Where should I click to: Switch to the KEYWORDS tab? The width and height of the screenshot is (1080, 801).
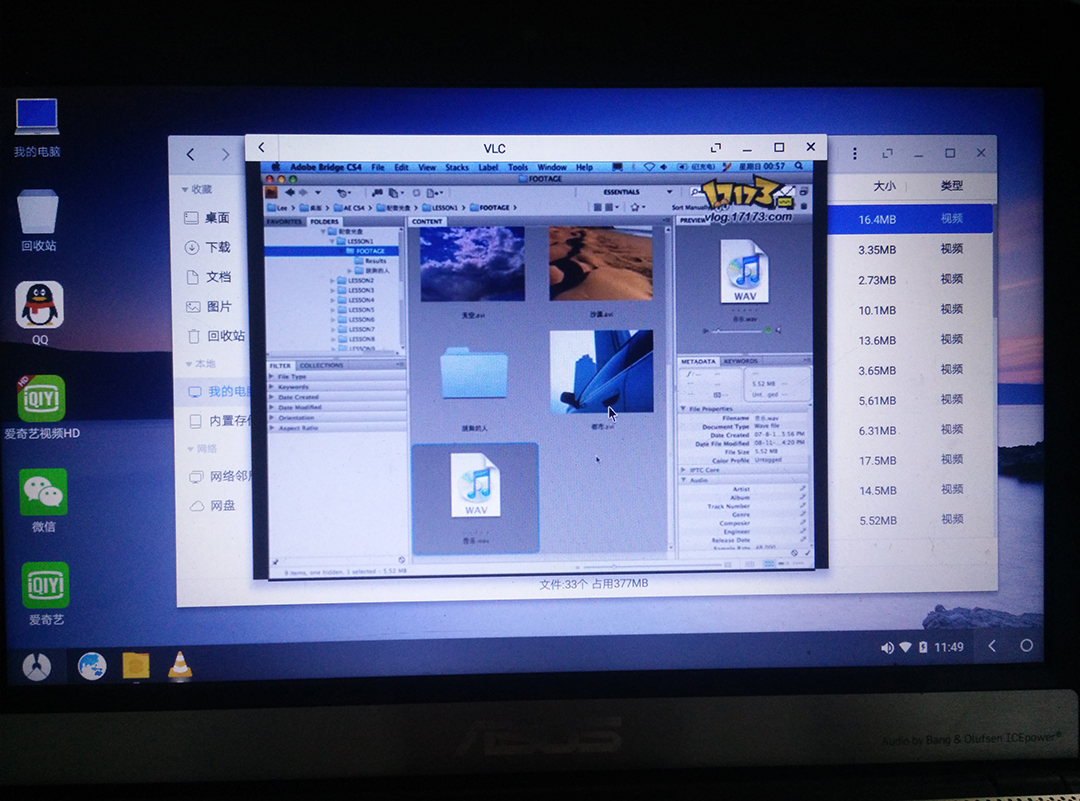[x=740, y=360]
